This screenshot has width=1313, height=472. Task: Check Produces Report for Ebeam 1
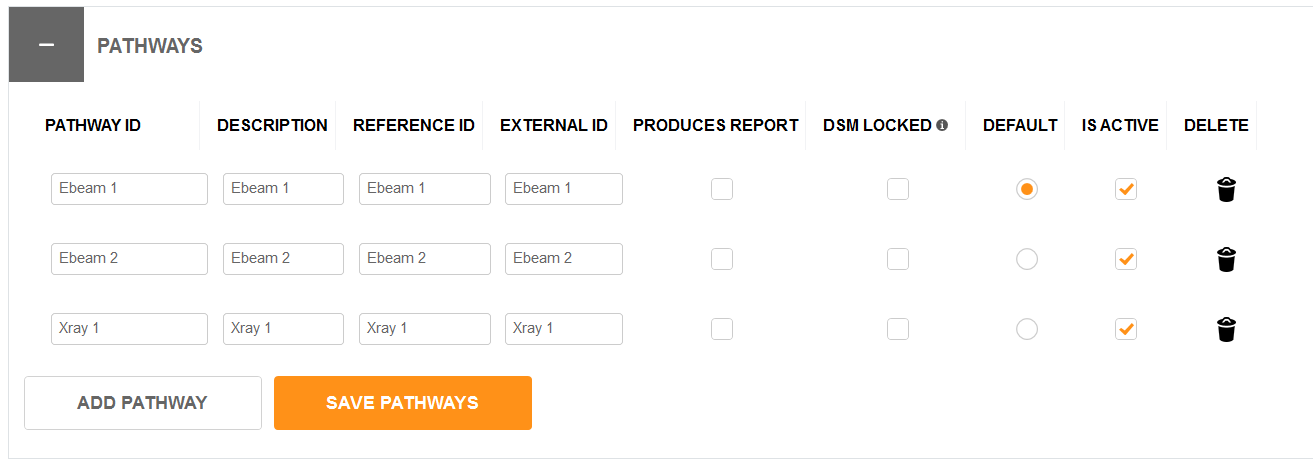[x=722, y=189]
